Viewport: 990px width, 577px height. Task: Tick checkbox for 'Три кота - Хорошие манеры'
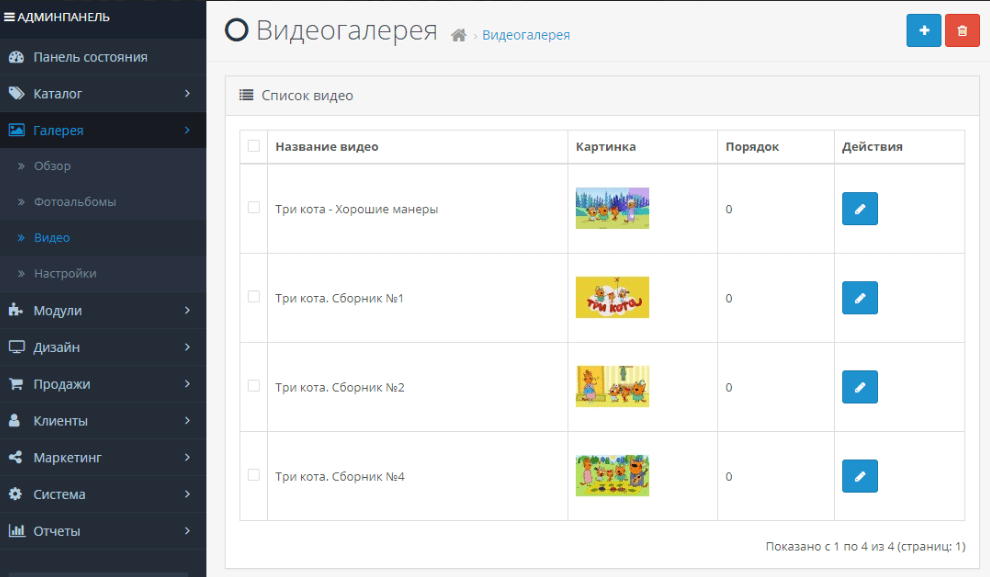coord(253,208)
